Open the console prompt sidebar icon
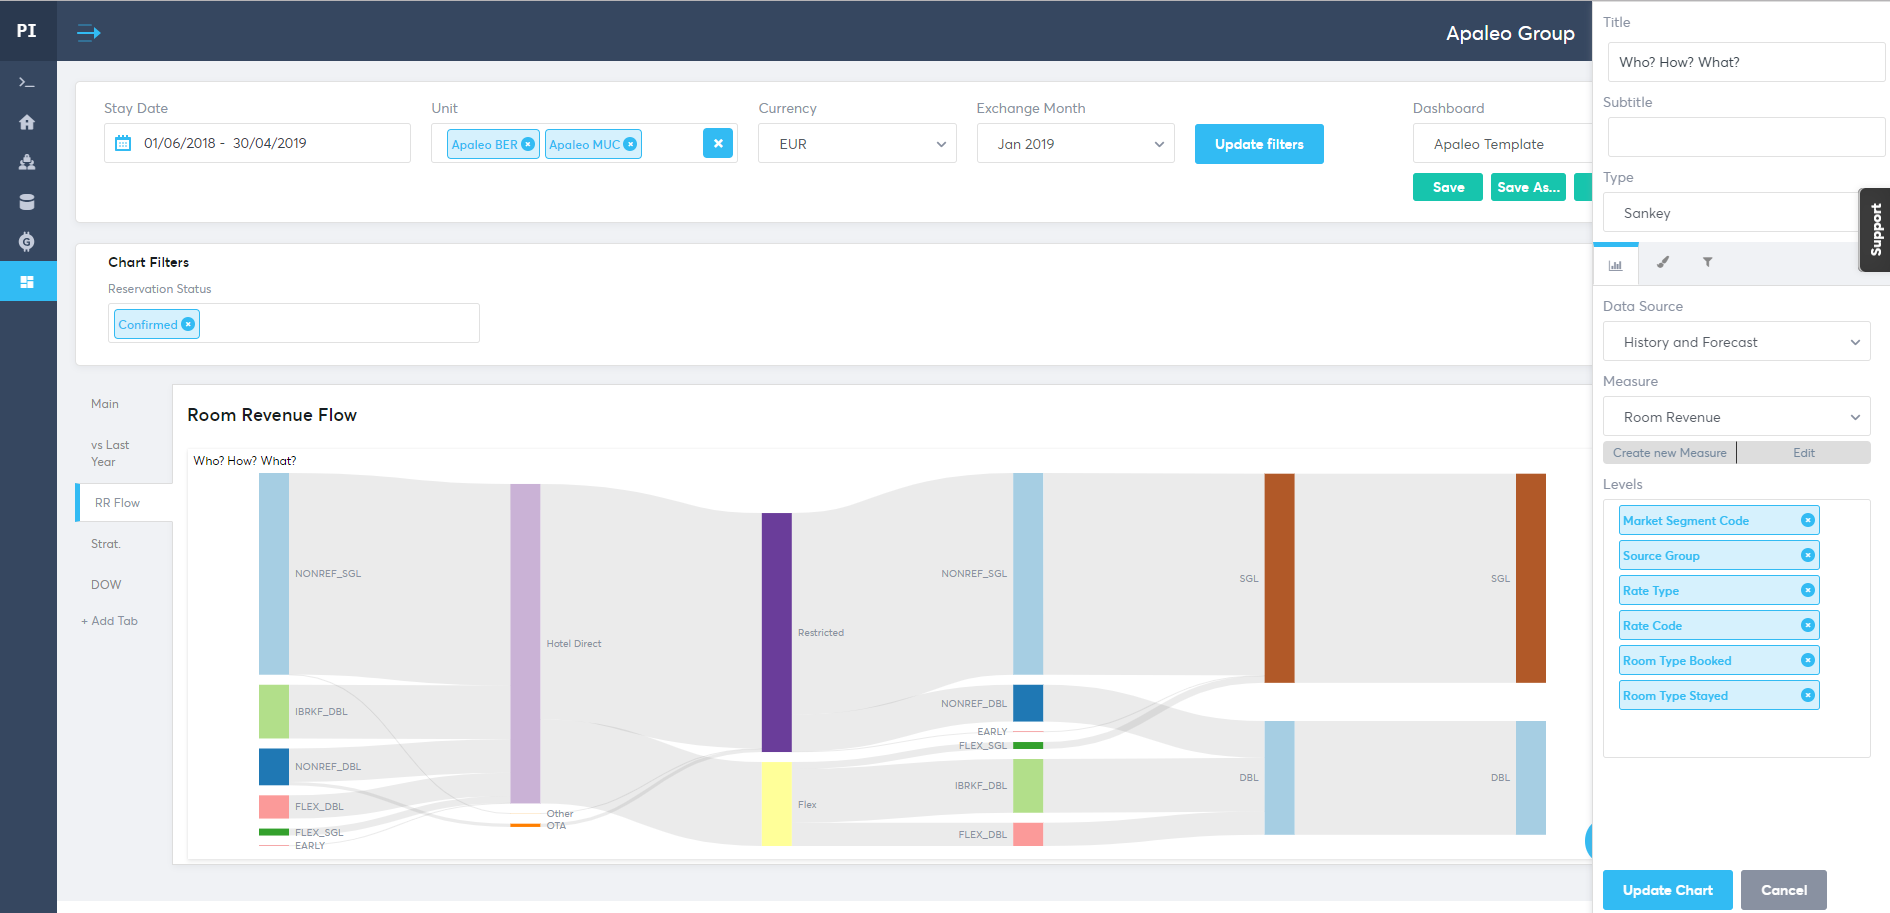 click(x=27, y=82)
